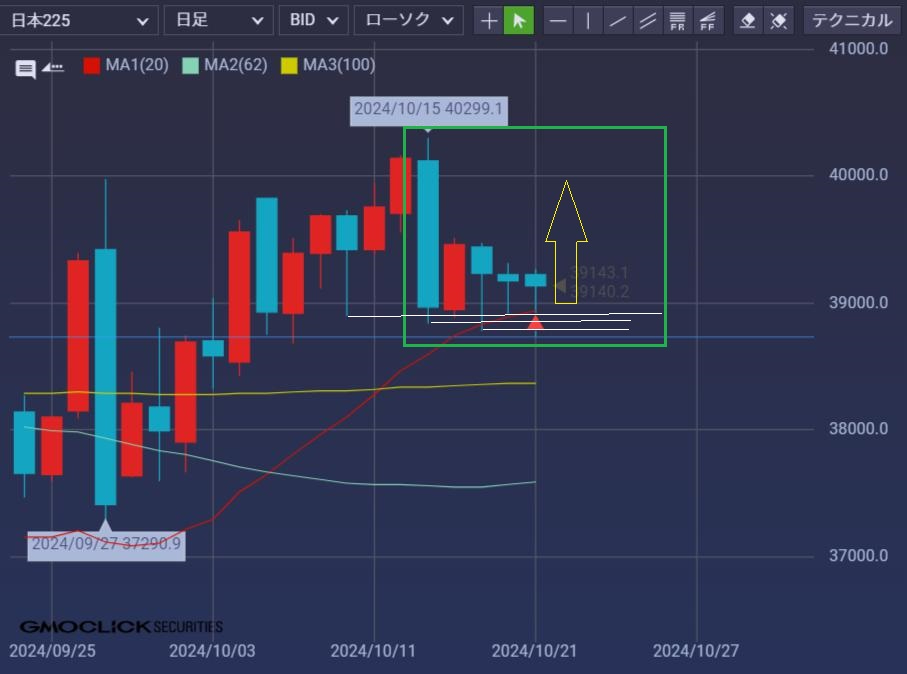Open the 日足 timeframe dropdown
Viewport: 907px width, 674px height.
219,21
